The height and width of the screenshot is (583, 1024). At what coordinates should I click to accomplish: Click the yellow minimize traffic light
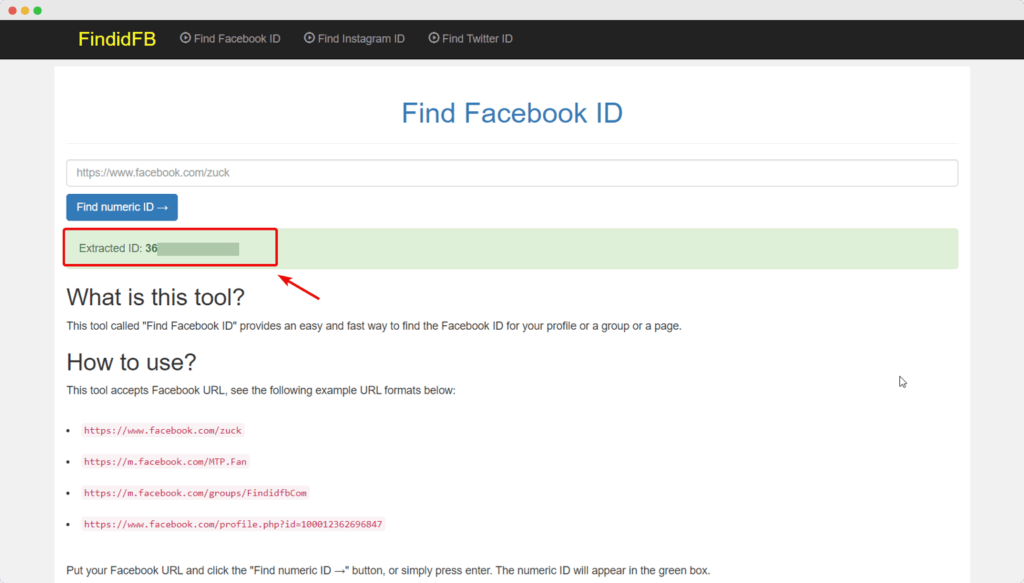[26, 8]
